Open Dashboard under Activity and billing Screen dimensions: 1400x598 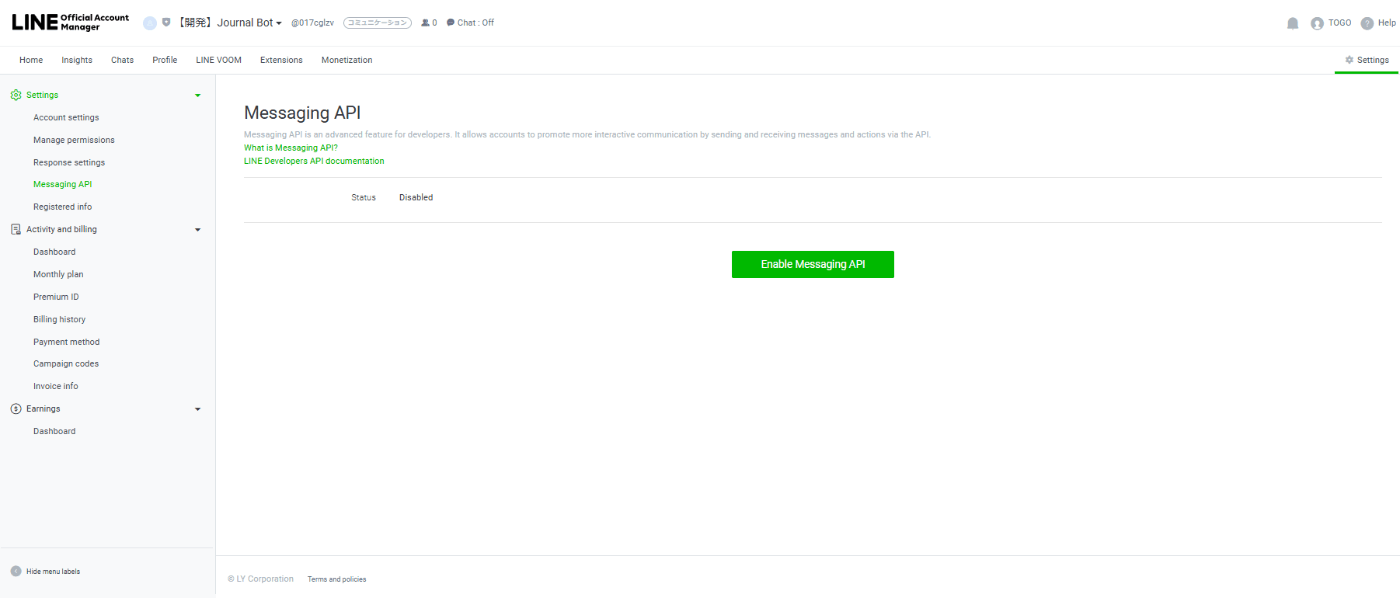[x=54, y=252]
